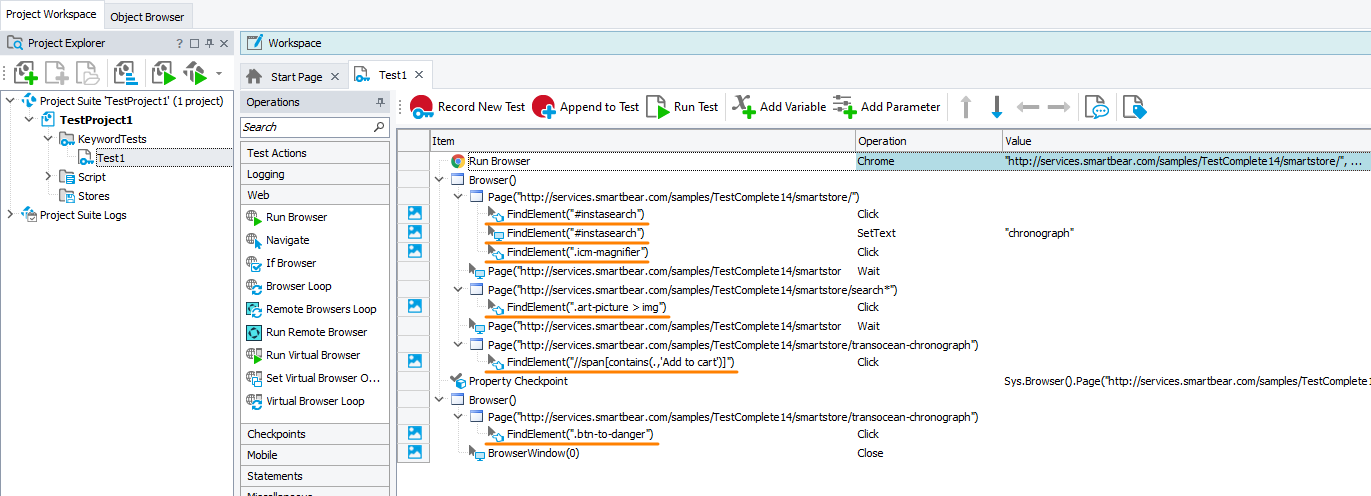Open the Checkpoints operations category
Viewport: 1371px width, 496px height.
[276, 434]
